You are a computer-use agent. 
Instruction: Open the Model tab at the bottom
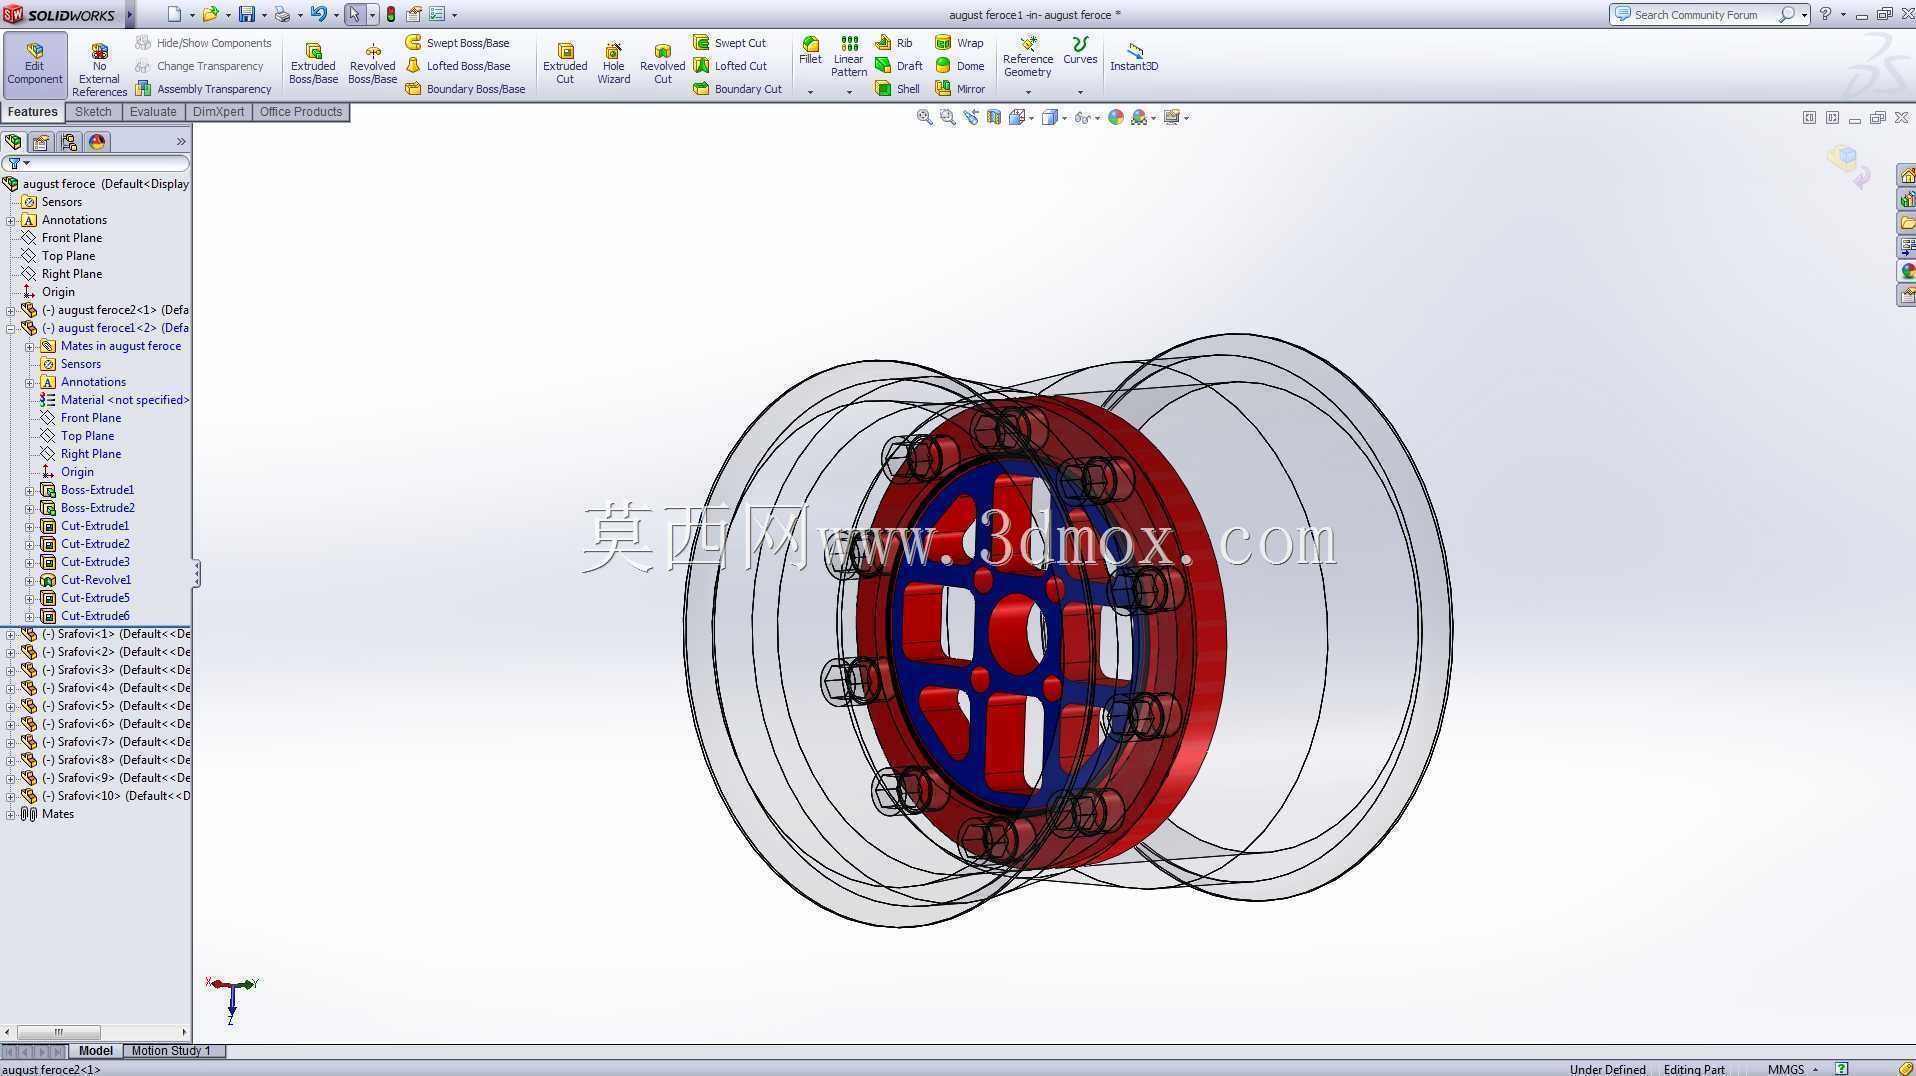[x=96, y=1051]
